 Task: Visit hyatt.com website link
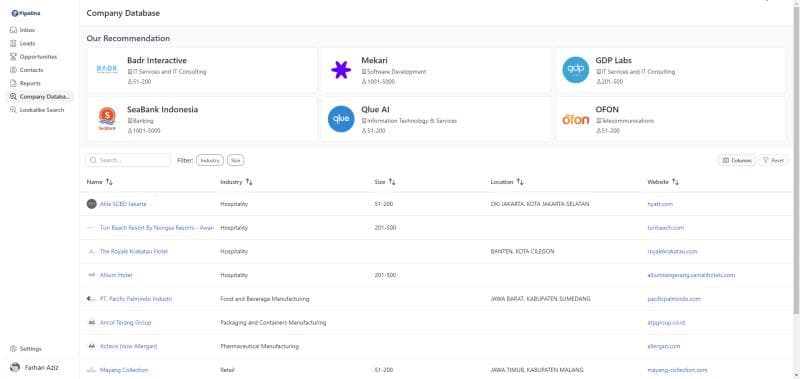[x=660, y=204]
